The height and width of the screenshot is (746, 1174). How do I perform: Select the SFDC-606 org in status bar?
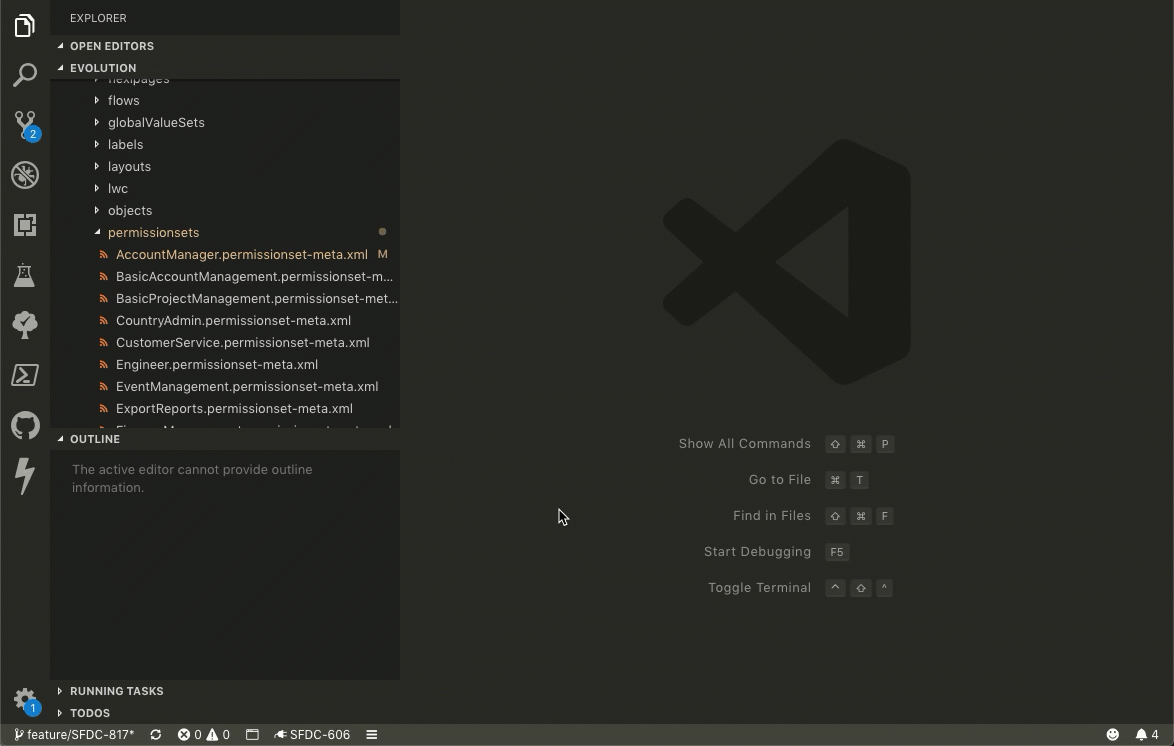point(312,735)
